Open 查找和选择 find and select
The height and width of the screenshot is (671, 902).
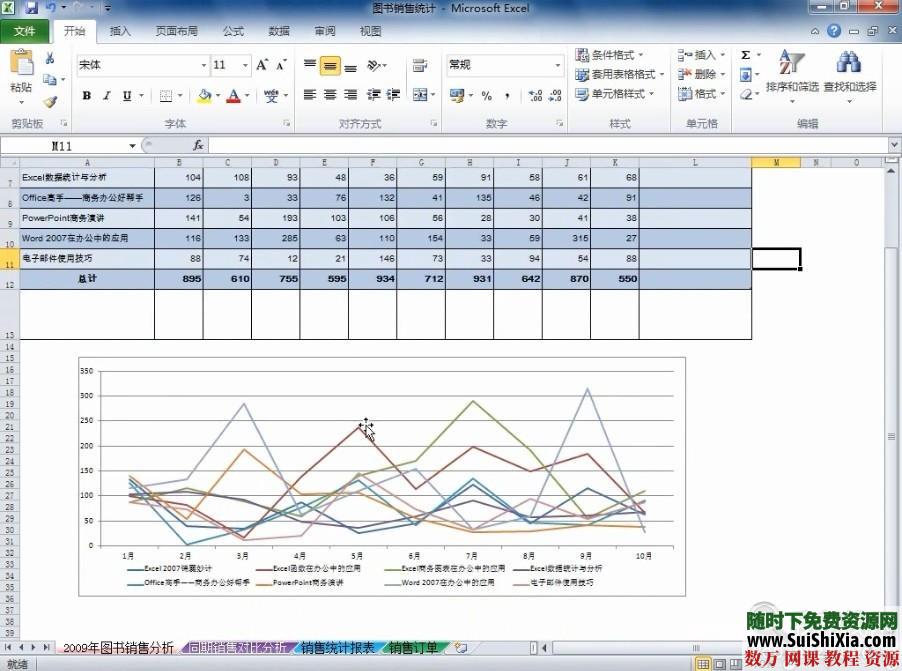[x=850, y=75]
